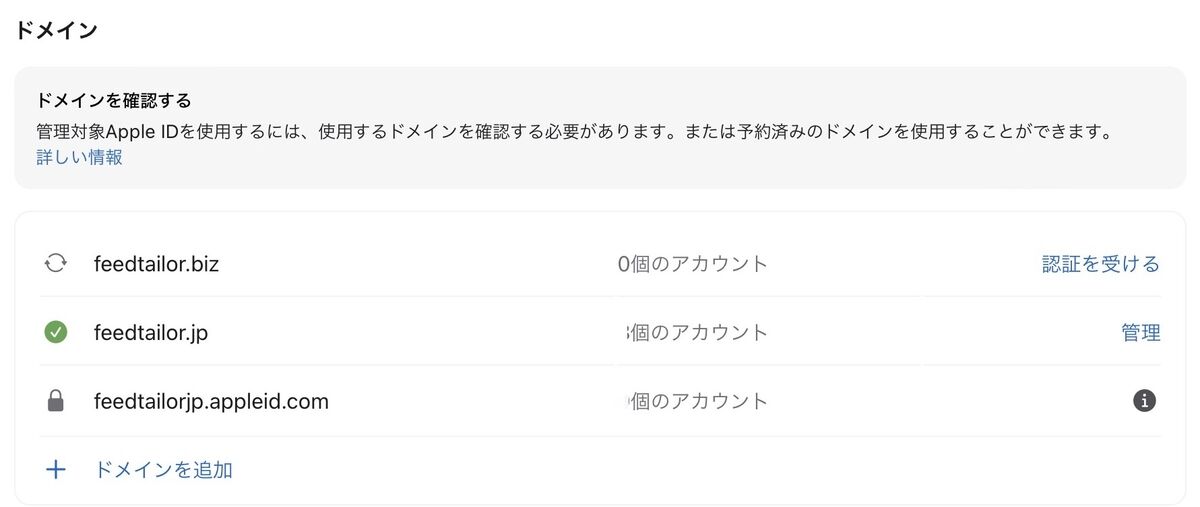Click the ドメイン page heading
Screen dimensions: 1200x507
tap(56, 29)
